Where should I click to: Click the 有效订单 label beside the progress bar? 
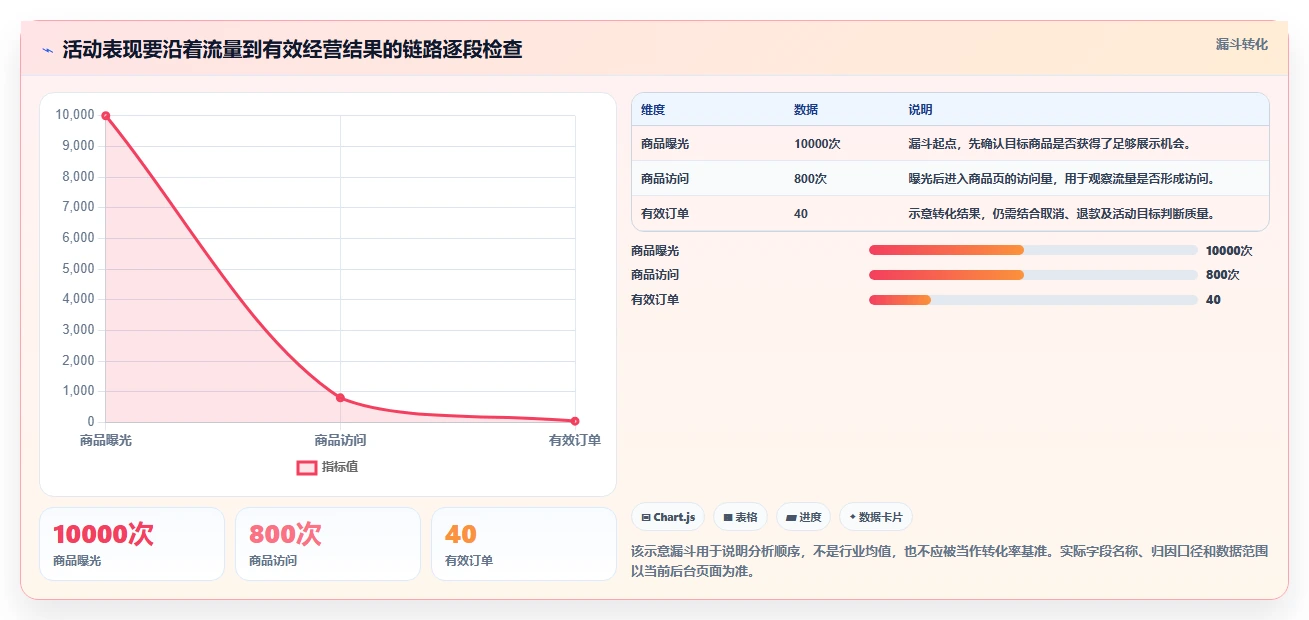(x=655, y=300)
